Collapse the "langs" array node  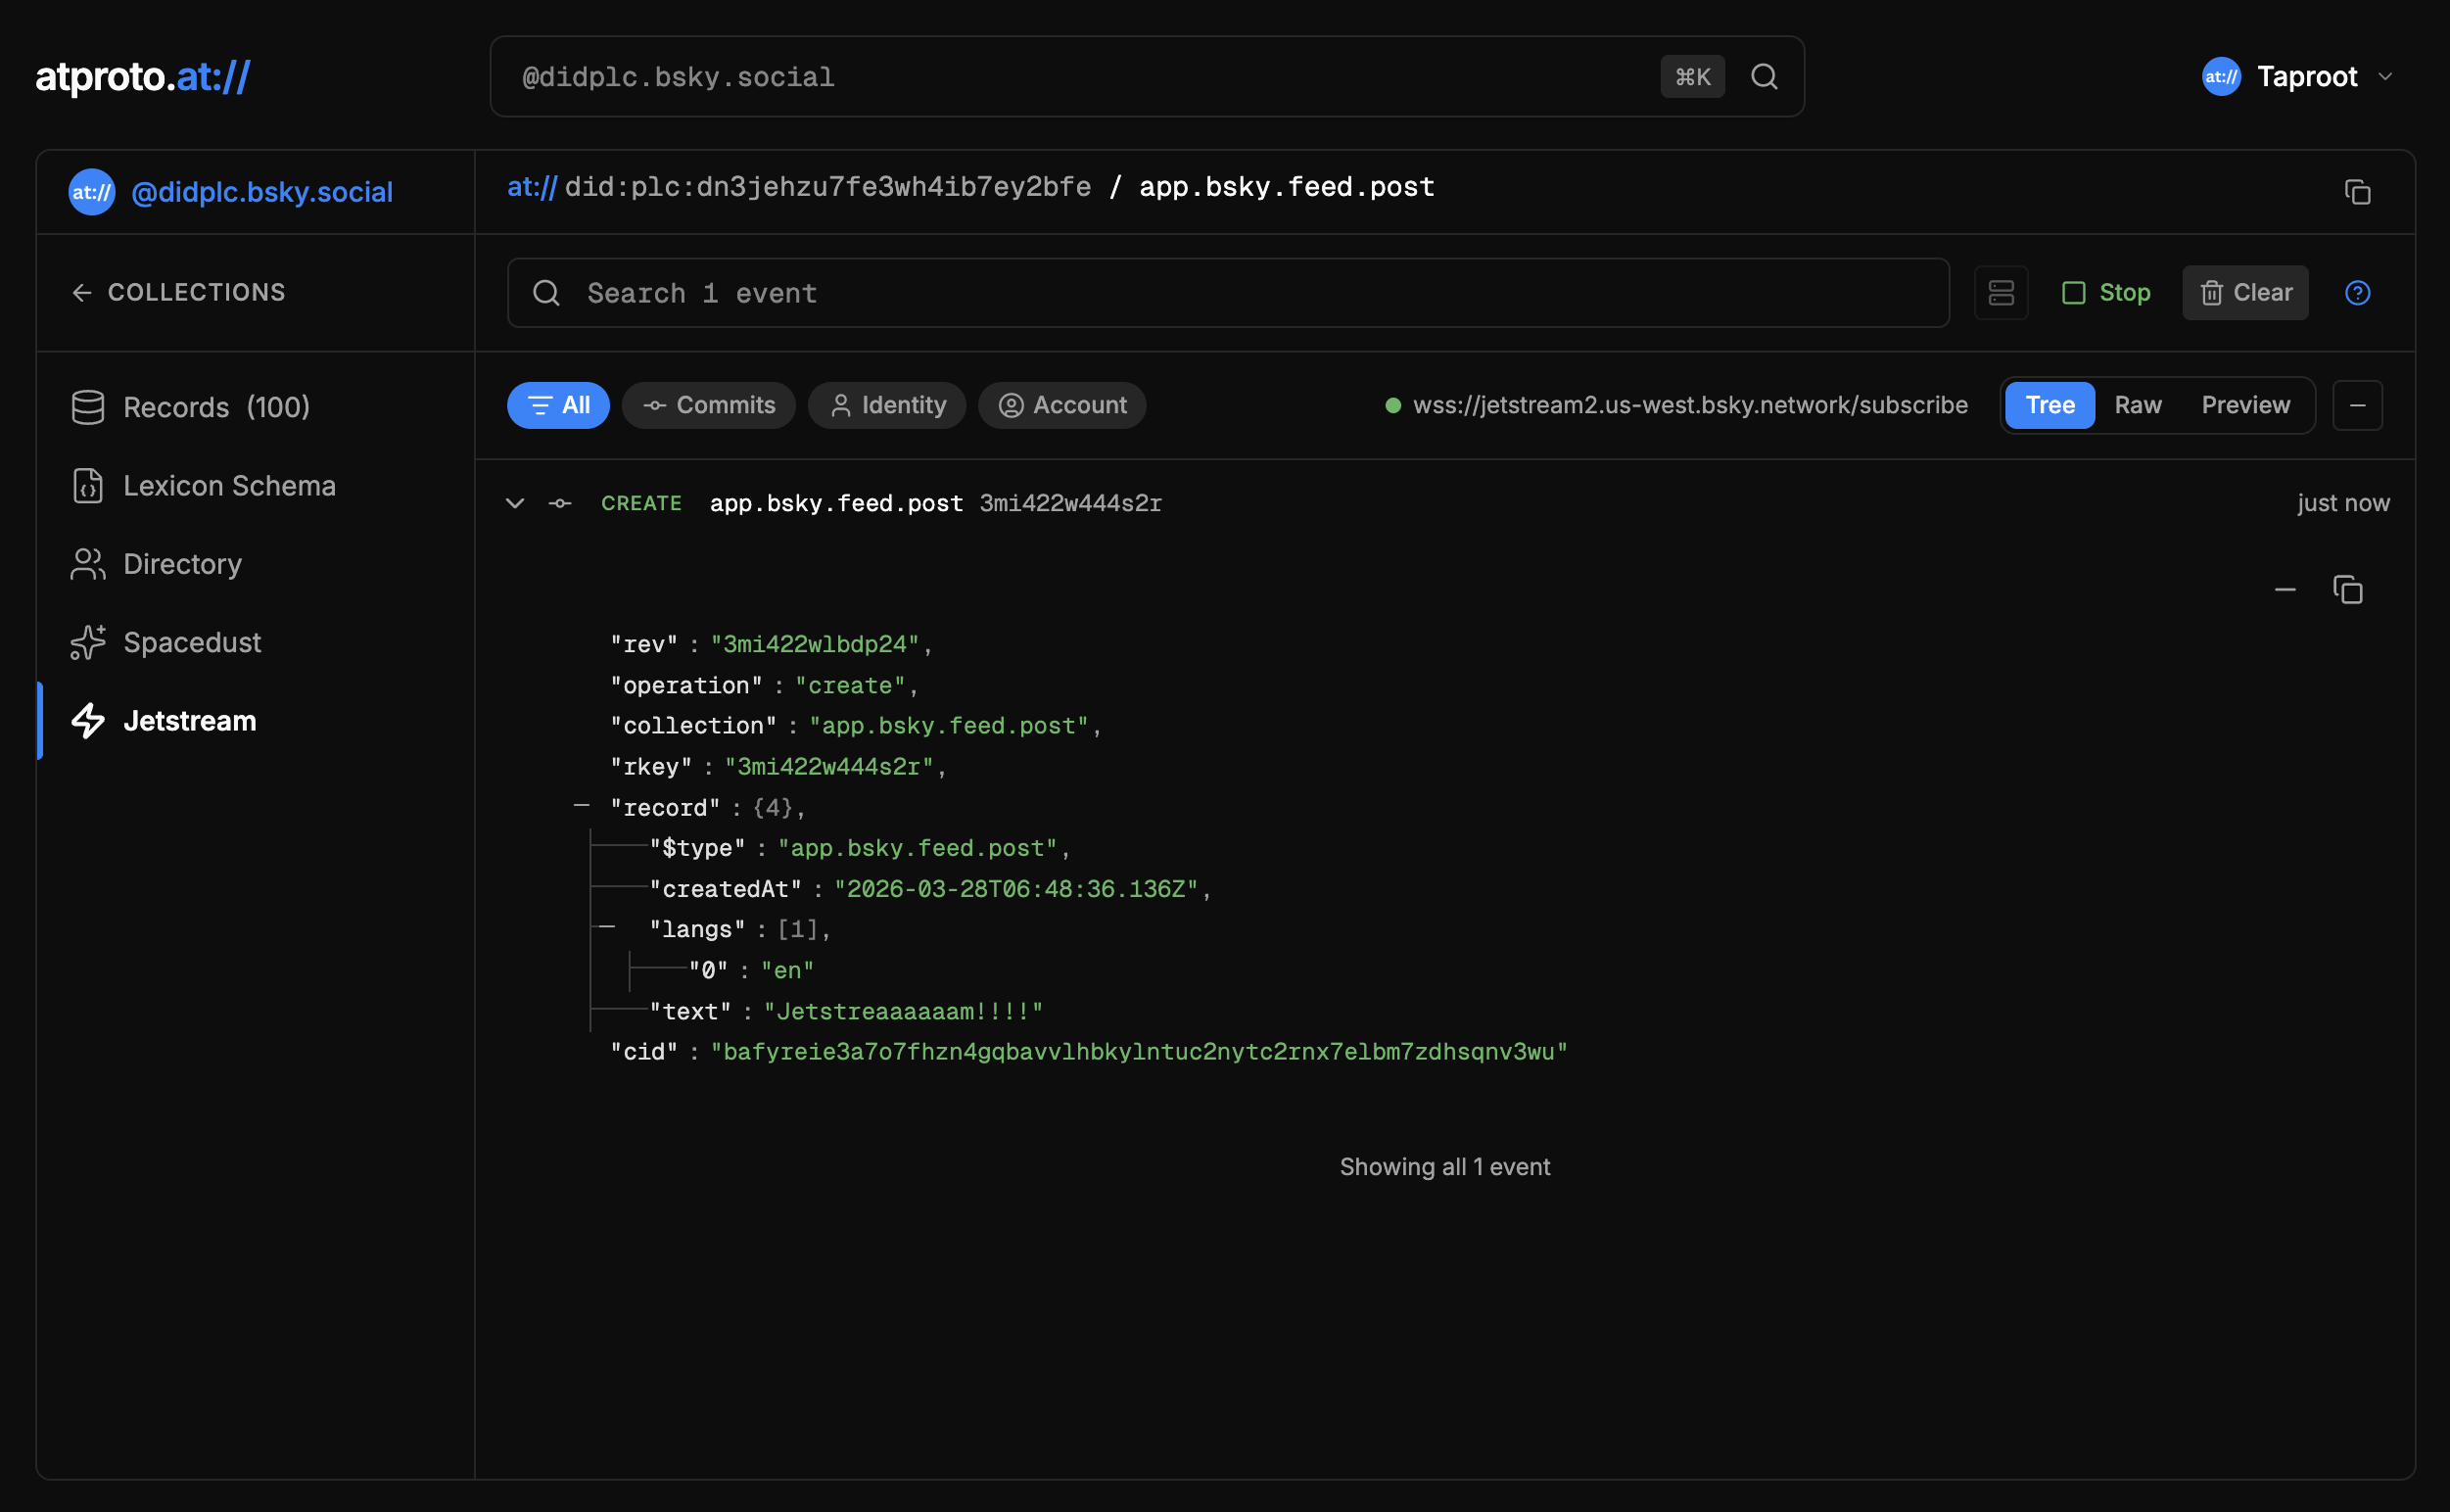(x=607, y=927)
